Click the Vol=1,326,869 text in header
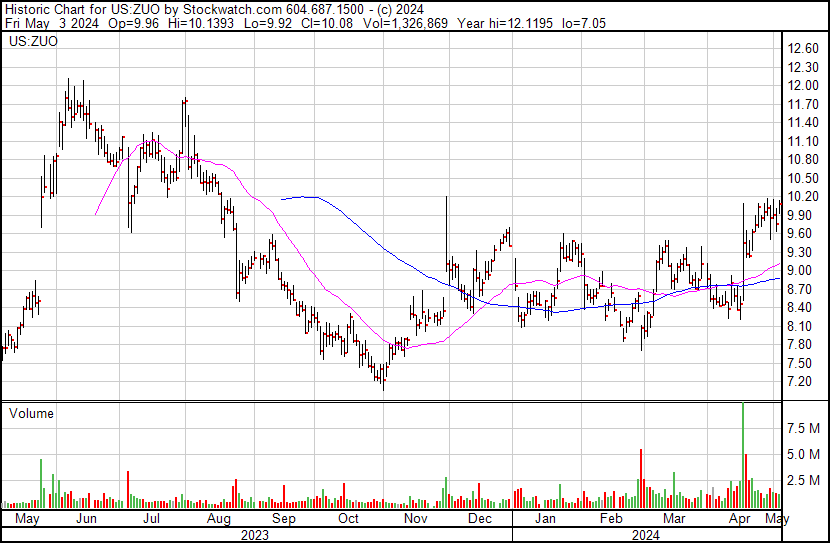Viewport: 830px width, 543px height. pyautogui.click(x=405, y=23)
